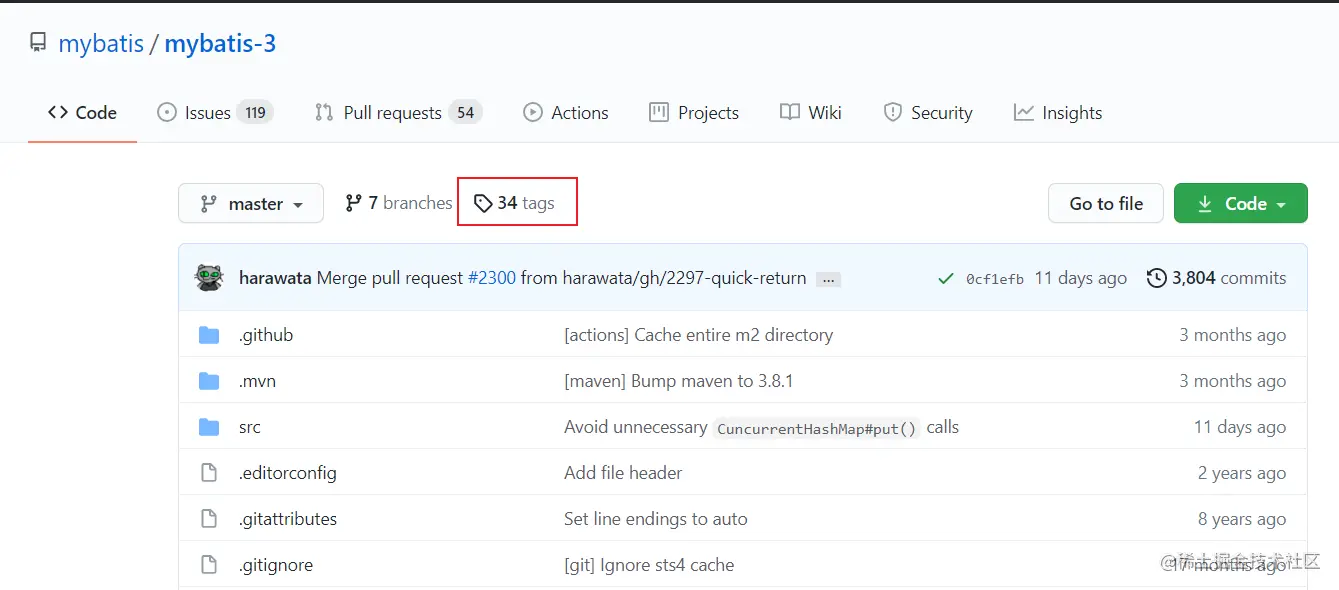Viewport: 1339px width, 590px height.
Task: Open the 34 tags link
Action: click(515, 203)
